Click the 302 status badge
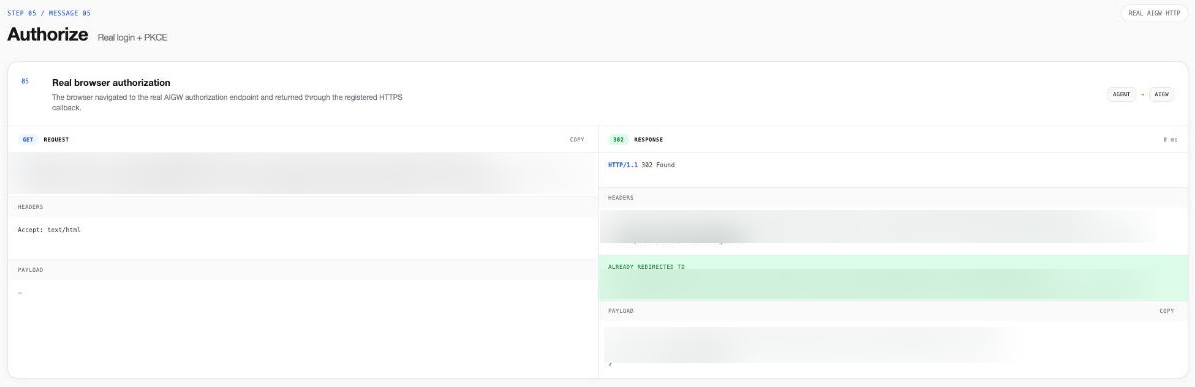1195x387 pixels. click(x=617, y=139)
